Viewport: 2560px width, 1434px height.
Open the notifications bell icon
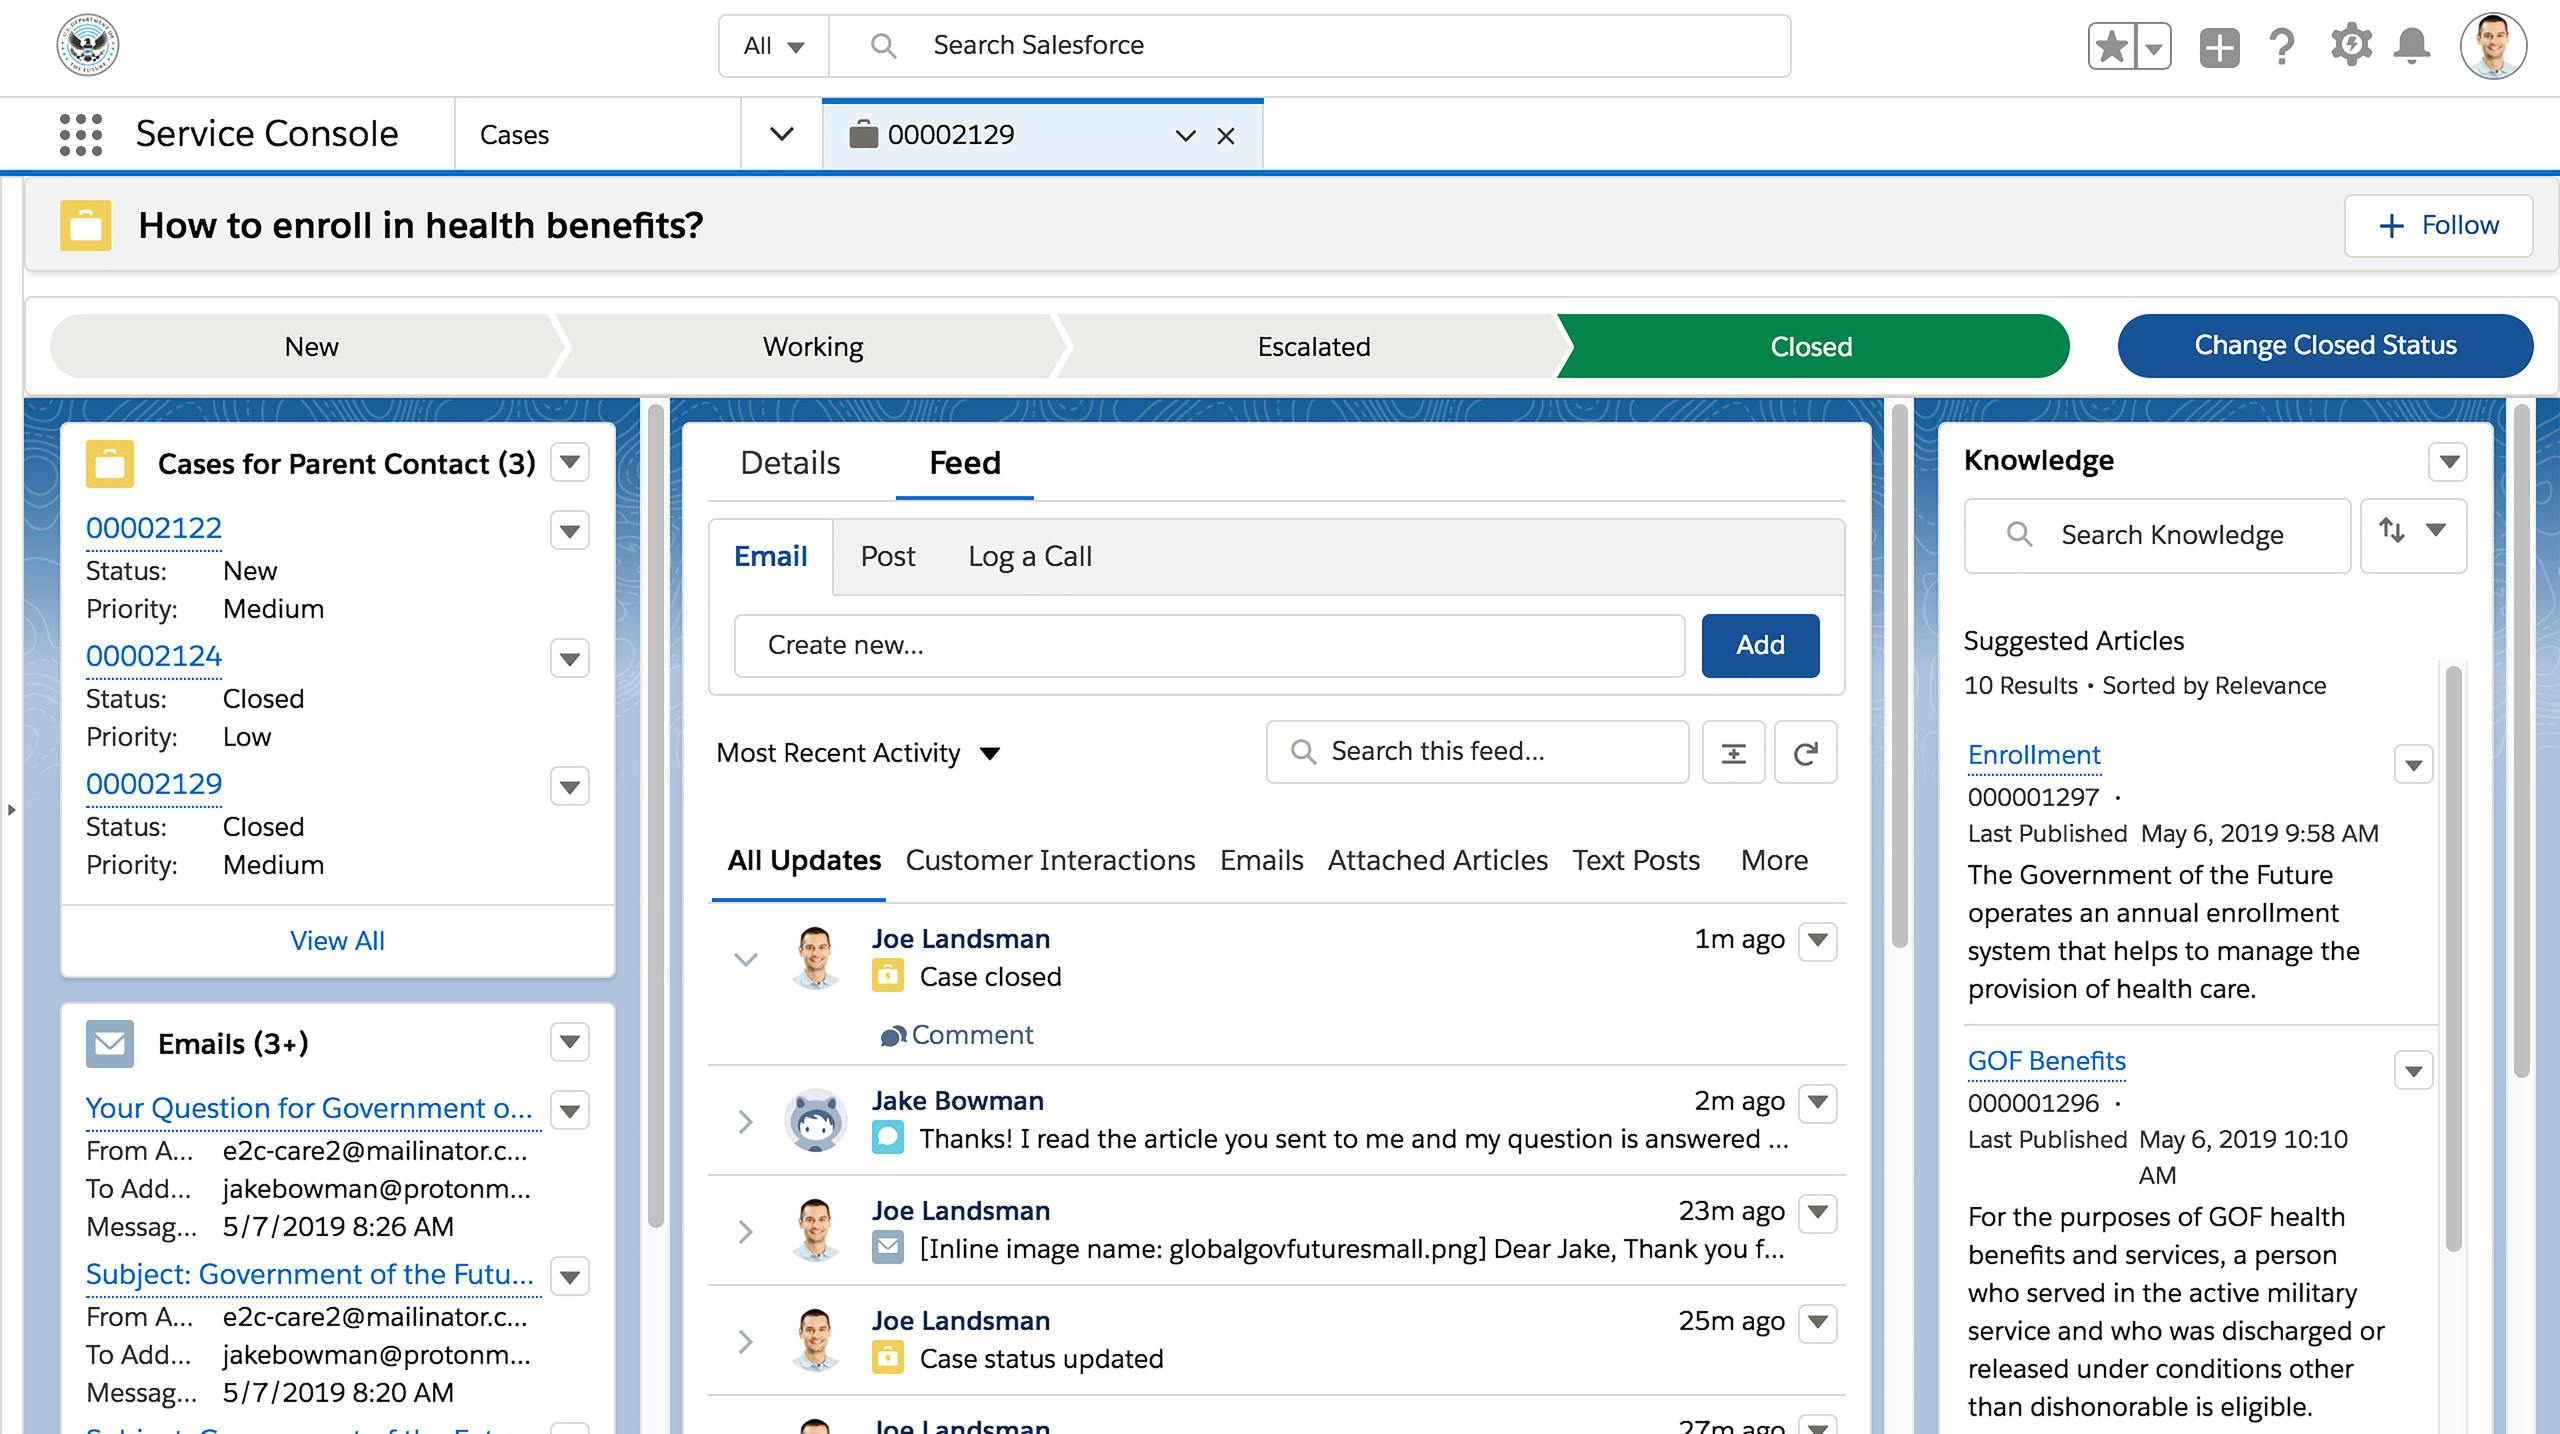[x=2412, y=46]
